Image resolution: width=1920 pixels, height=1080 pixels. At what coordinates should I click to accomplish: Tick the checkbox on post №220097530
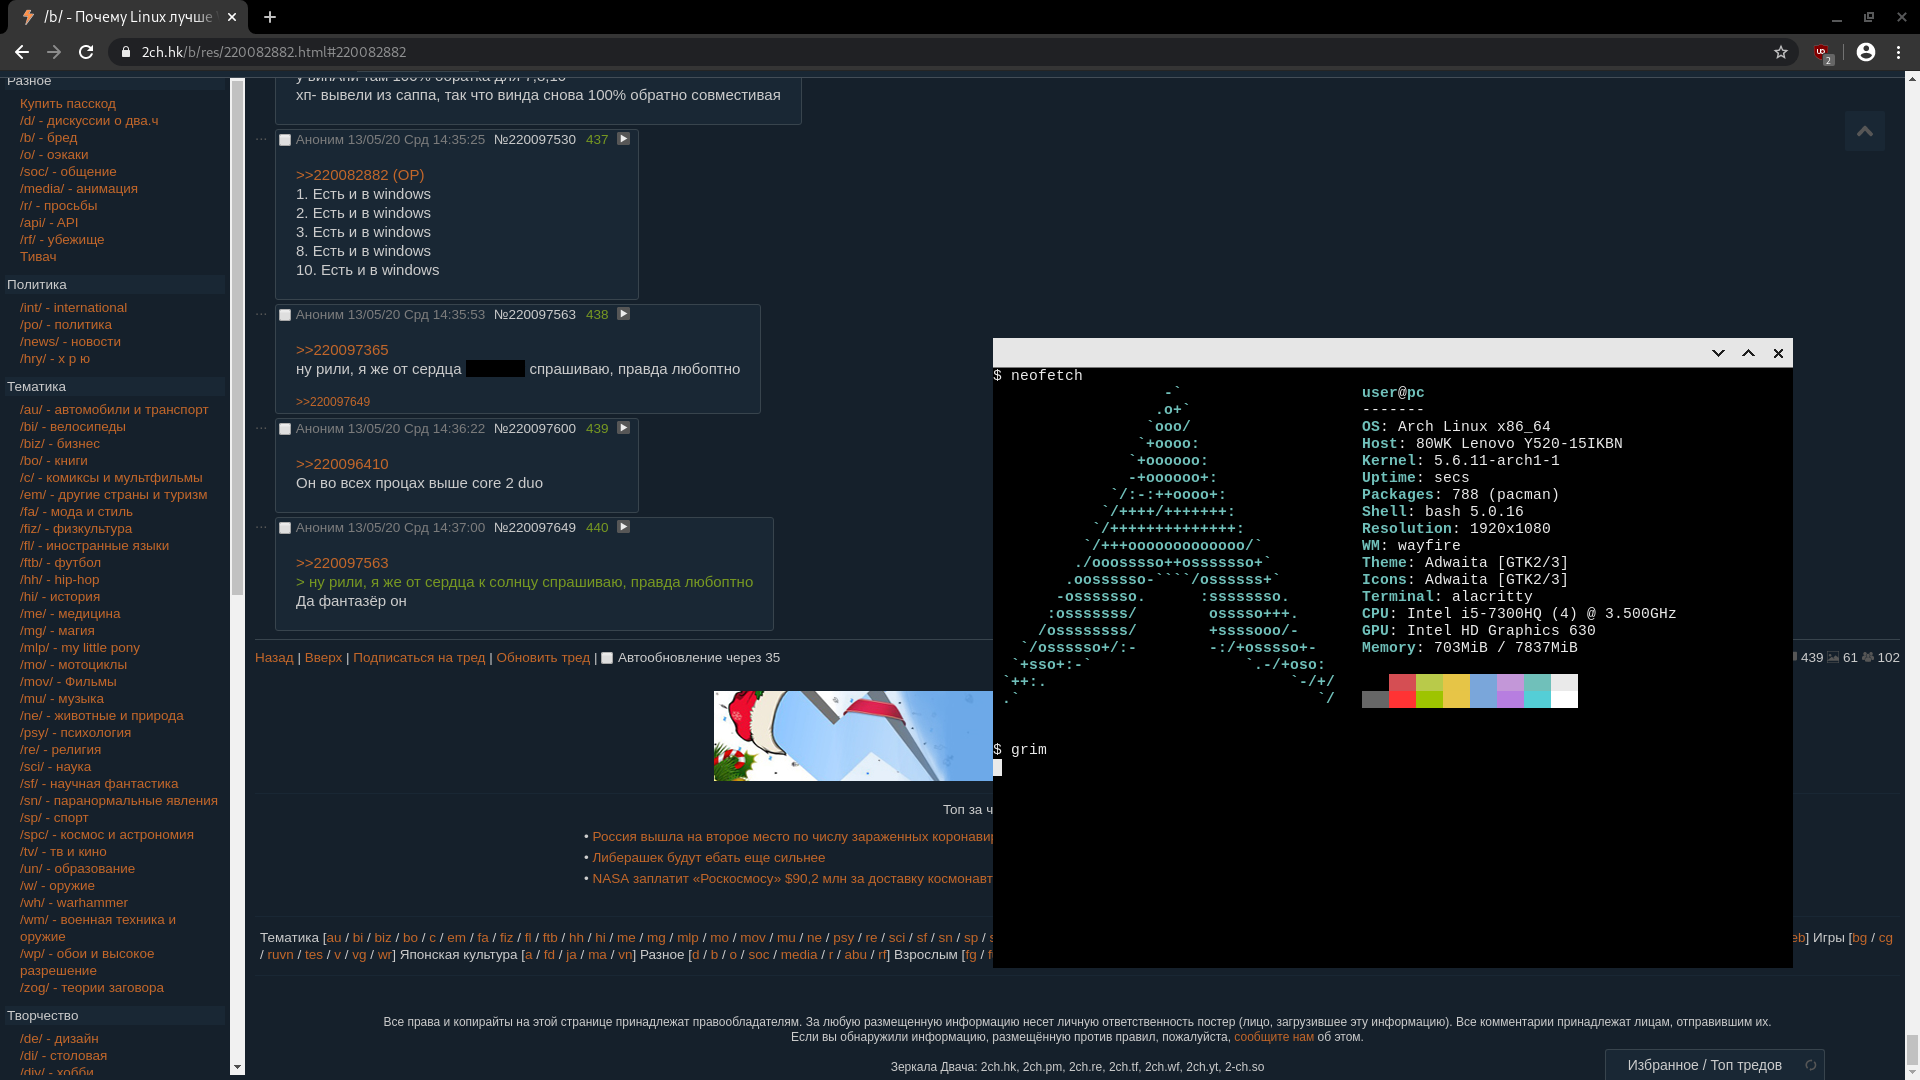285,140
